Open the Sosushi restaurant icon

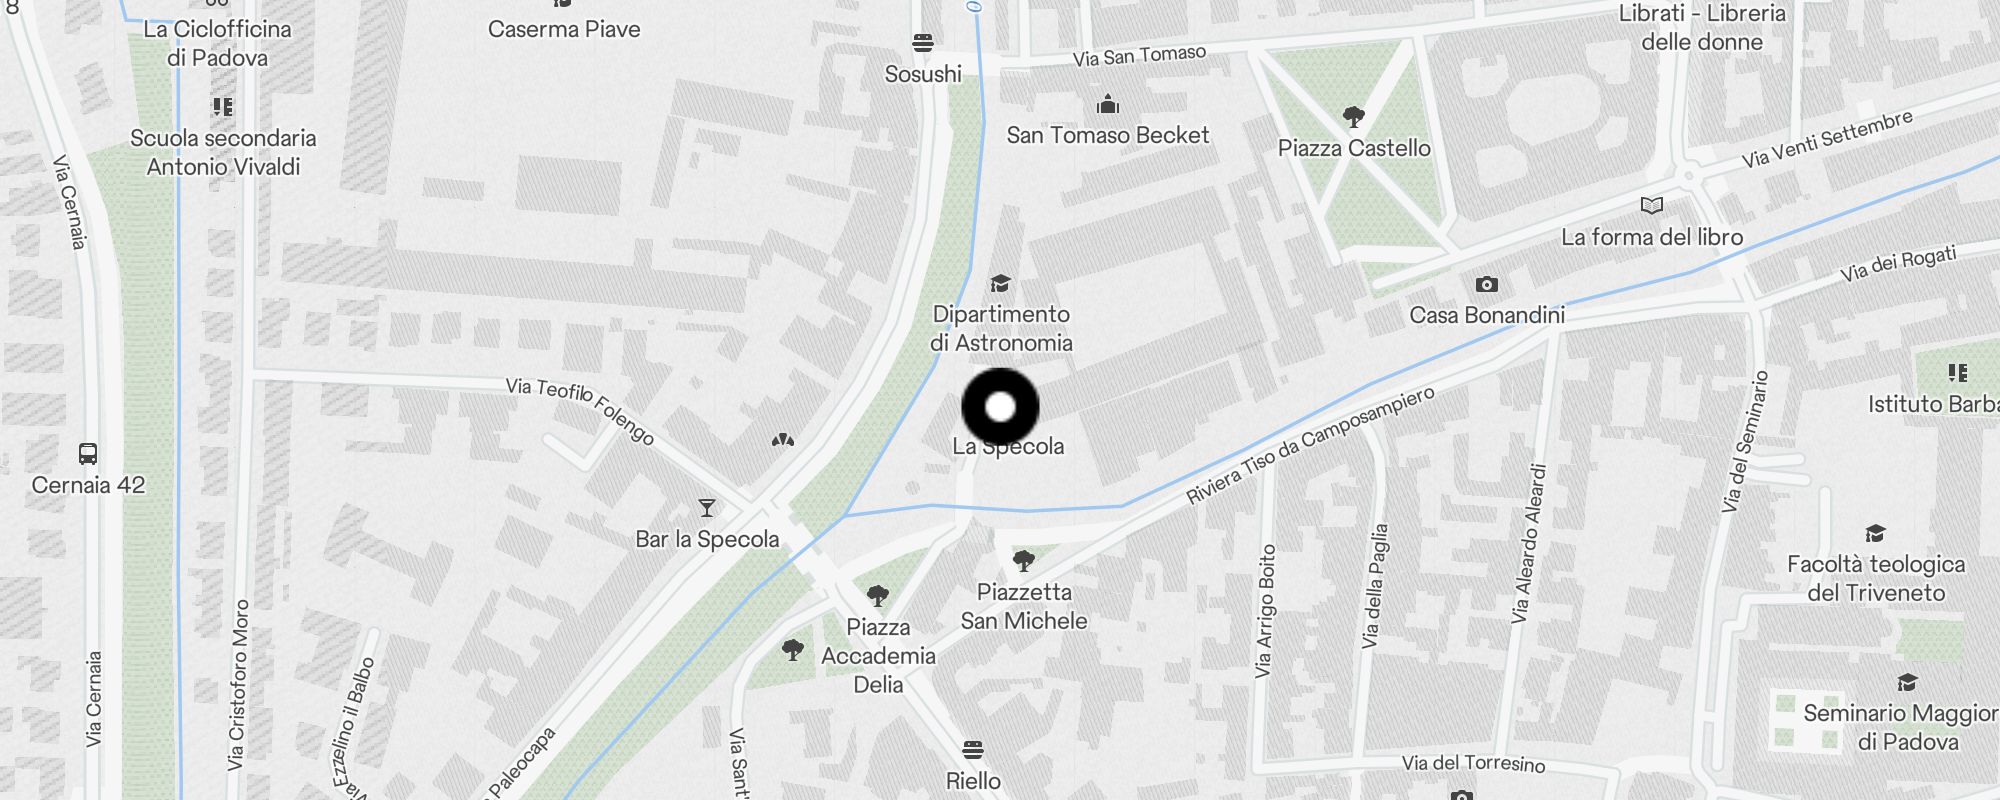tap(923, 43)
